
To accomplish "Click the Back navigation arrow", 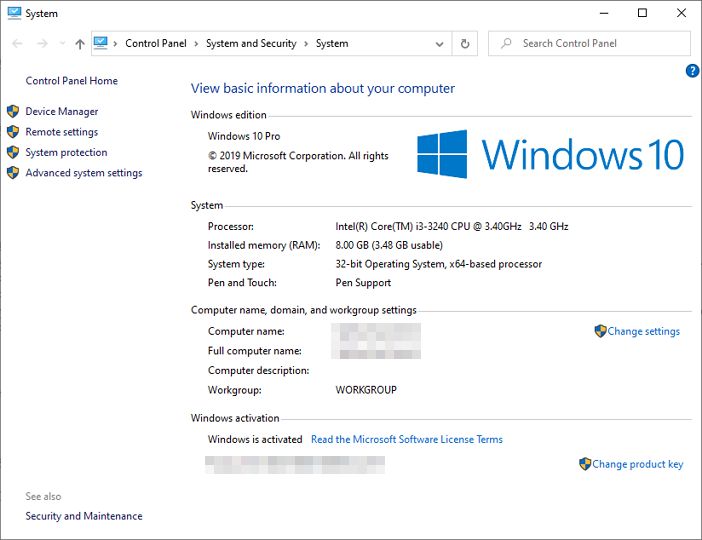I will coord(17,43).
